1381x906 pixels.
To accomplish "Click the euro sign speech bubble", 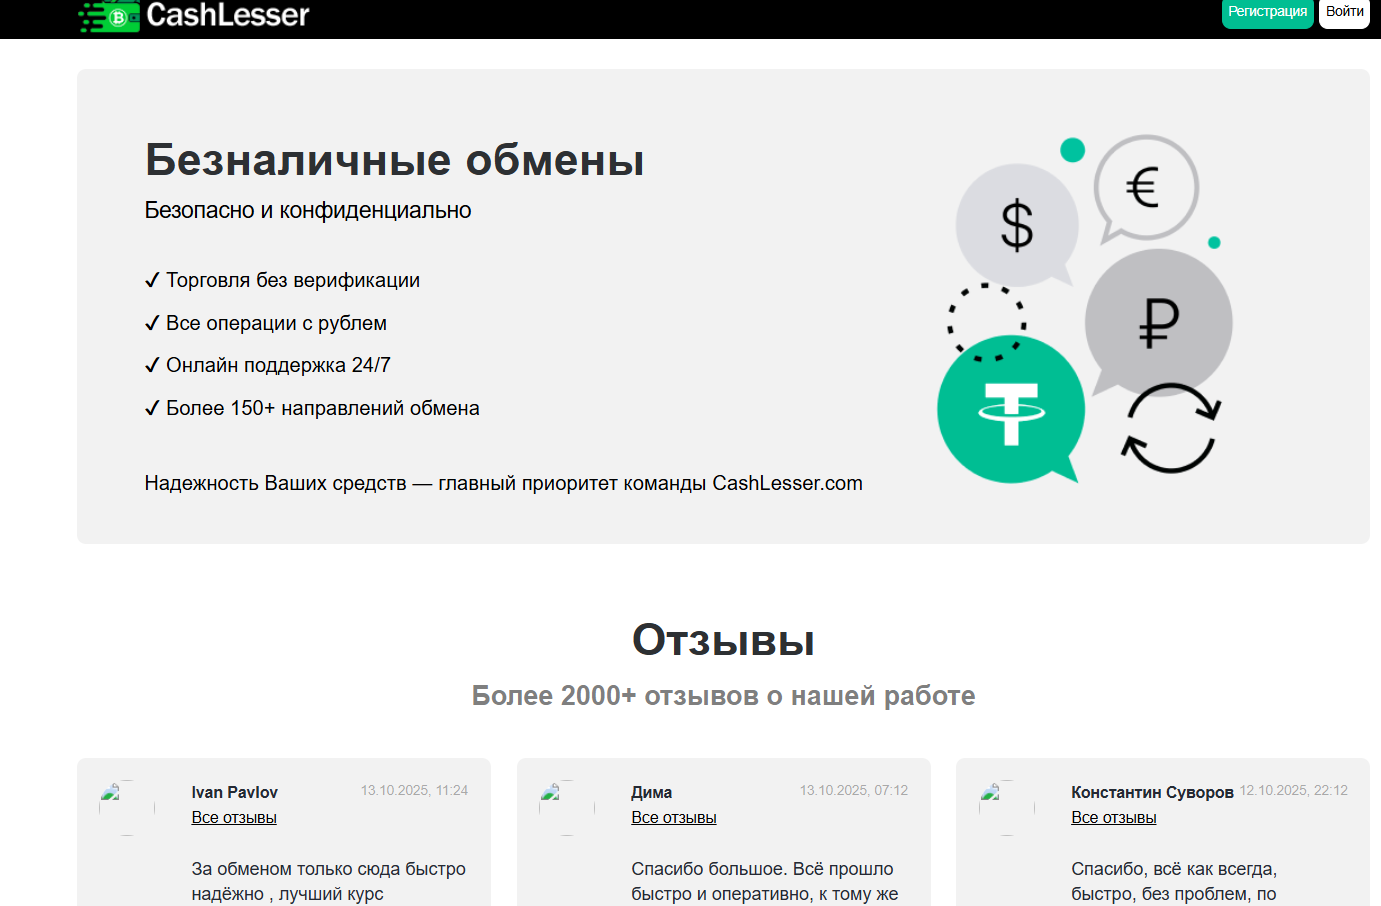I will pos(1145,188).
